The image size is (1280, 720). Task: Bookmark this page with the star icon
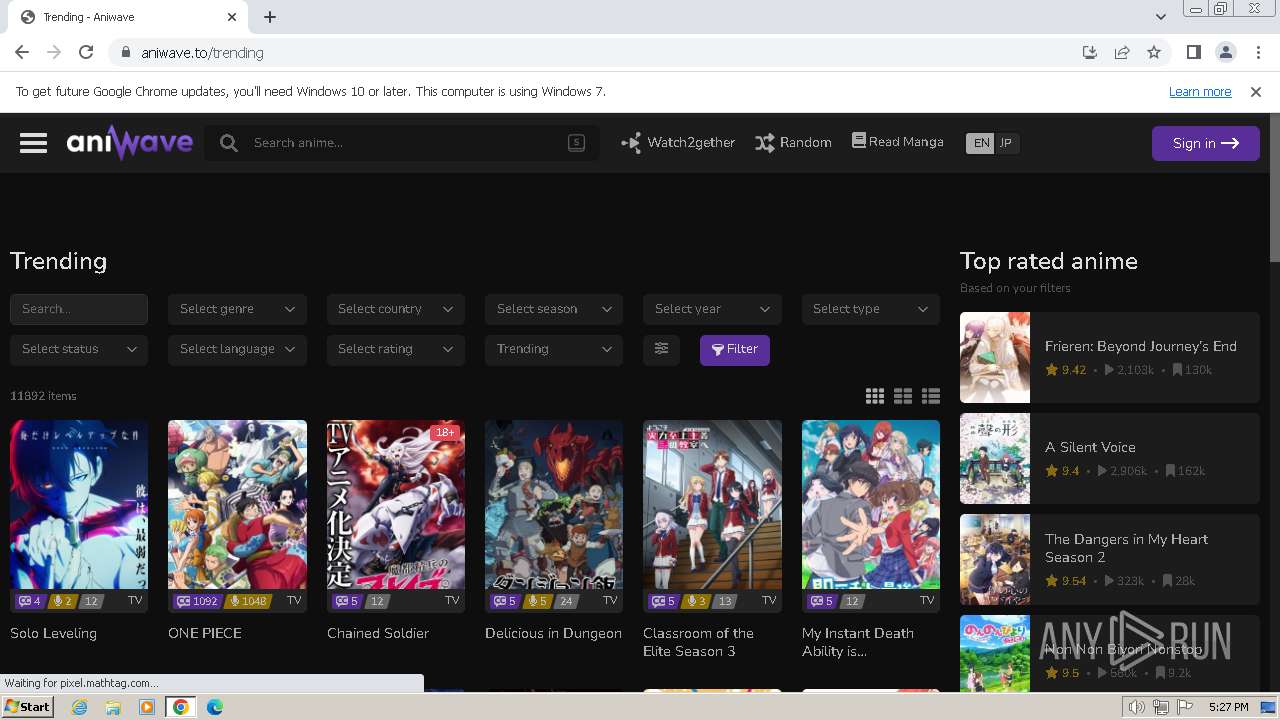point(1154,52)
